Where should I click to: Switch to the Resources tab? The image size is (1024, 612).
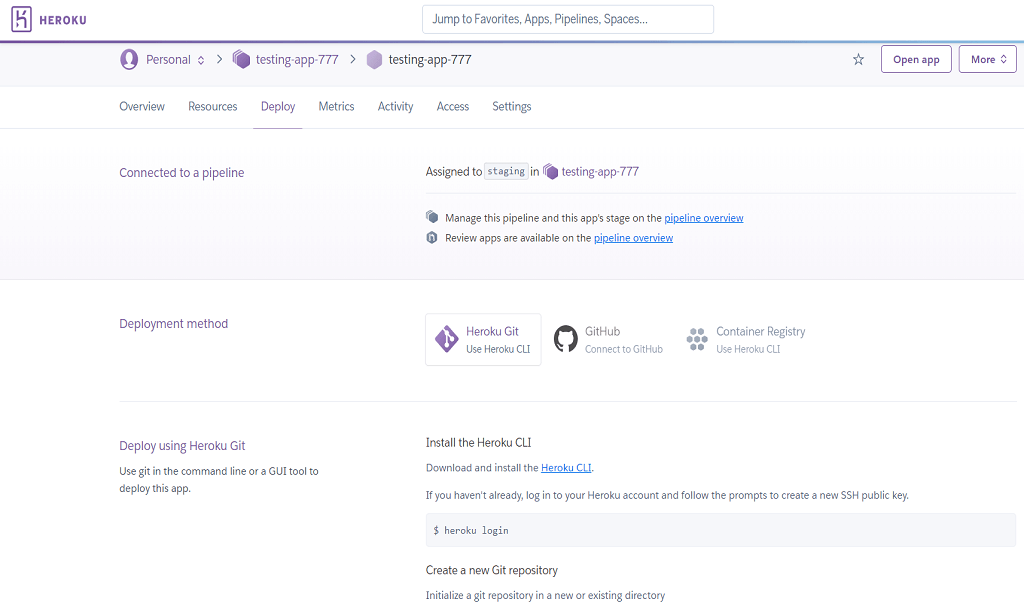[213, 106]
